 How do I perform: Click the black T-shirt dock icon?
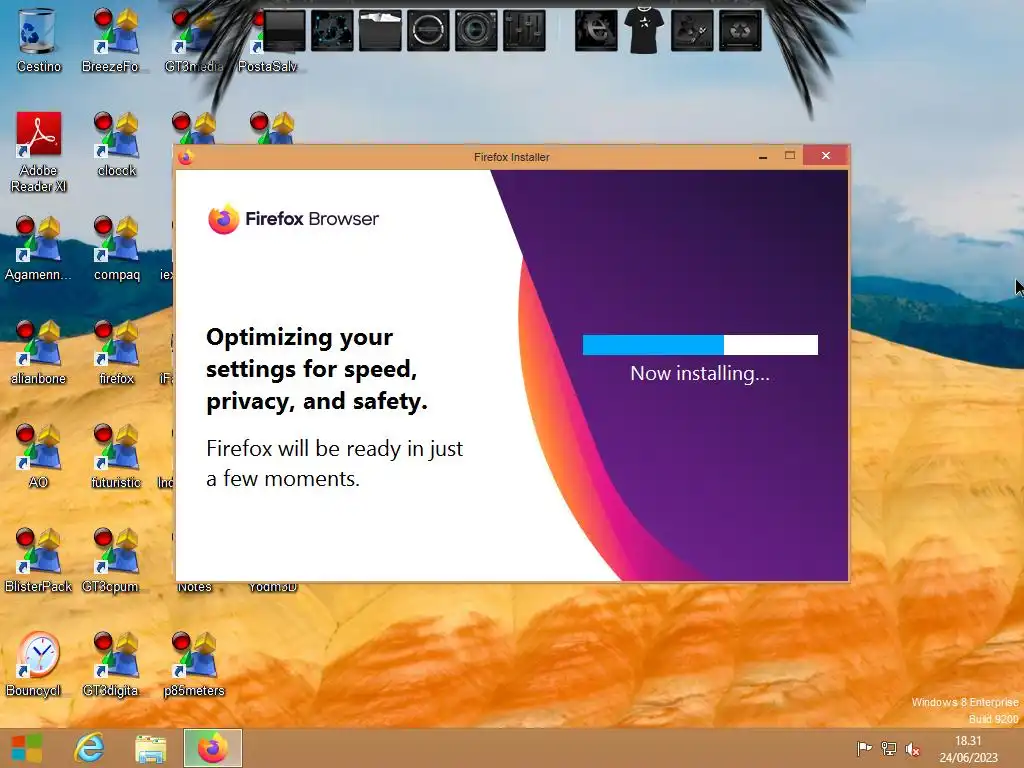(644, 30)
